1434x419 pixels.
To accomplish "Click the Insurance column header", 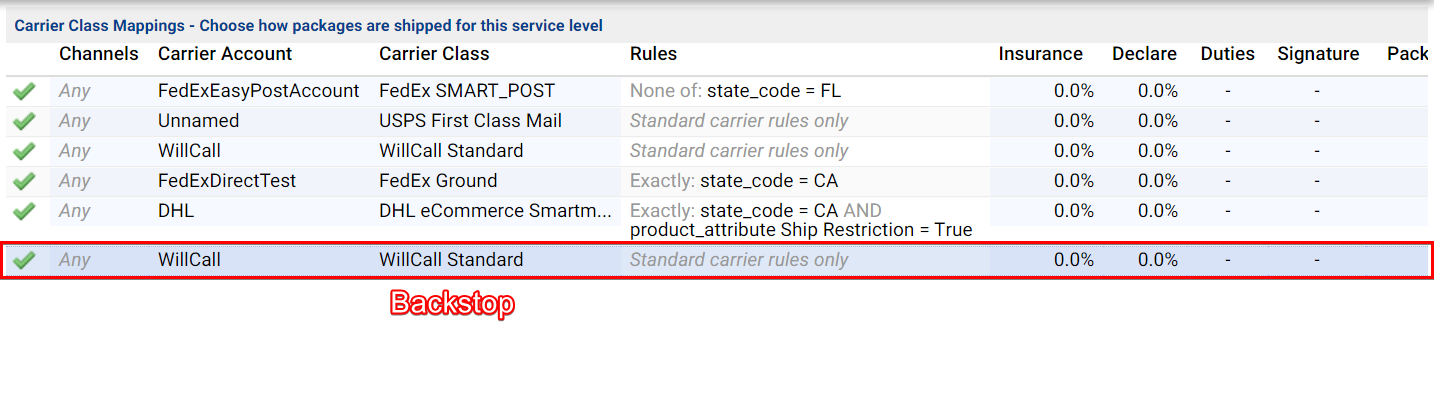I will tap(1040, 54).
